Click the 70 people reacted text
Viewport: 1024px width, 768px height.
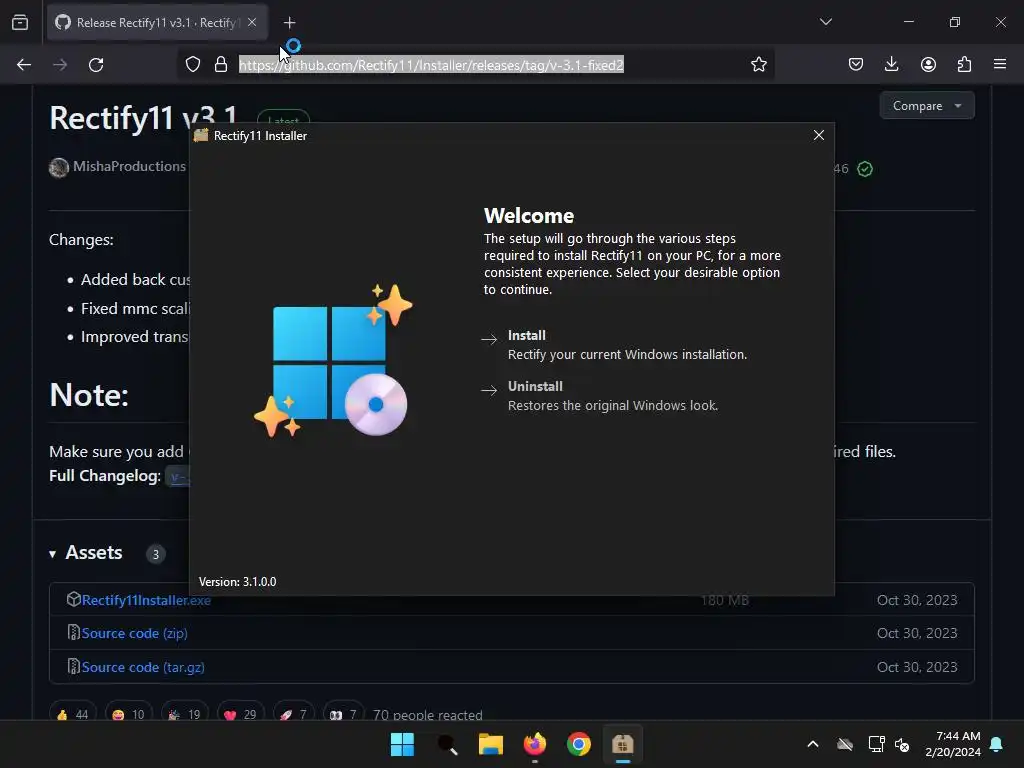pyautogui.click(x=428, y=714)
